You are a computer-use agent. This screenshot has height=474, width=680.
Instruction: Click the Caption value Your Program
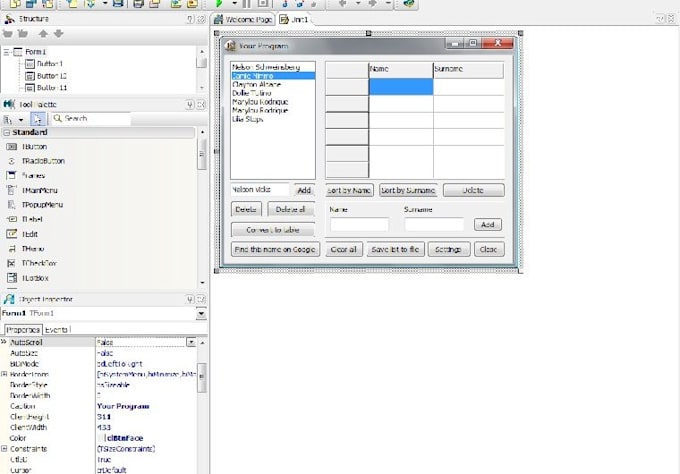click(x=123, y=406)
